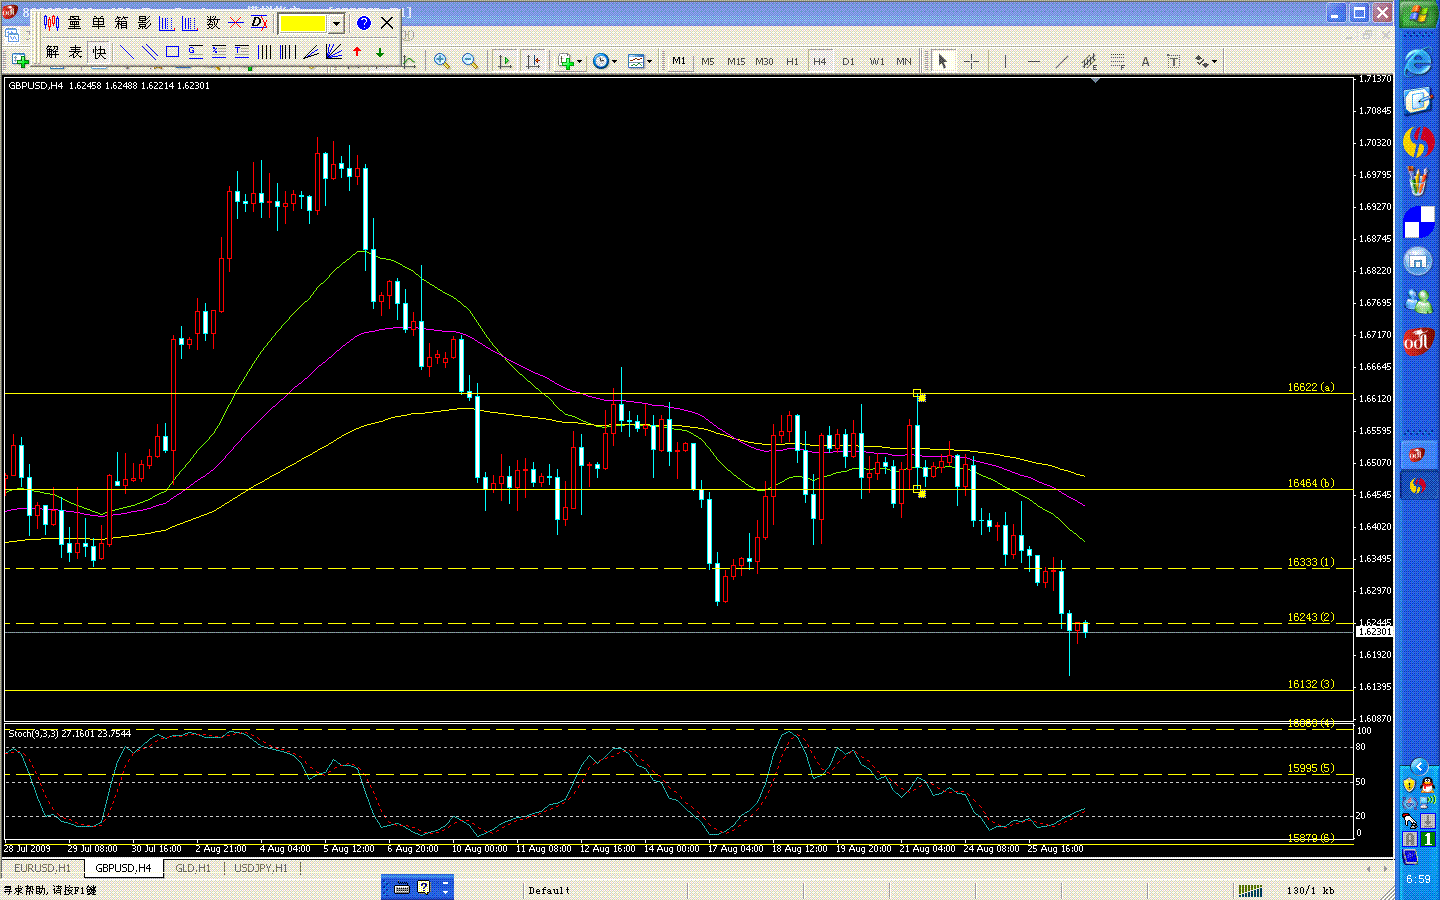This screenshot has height=900, width=1440.
Task: Switch timeframe to M1
Action: click(679, 61)
